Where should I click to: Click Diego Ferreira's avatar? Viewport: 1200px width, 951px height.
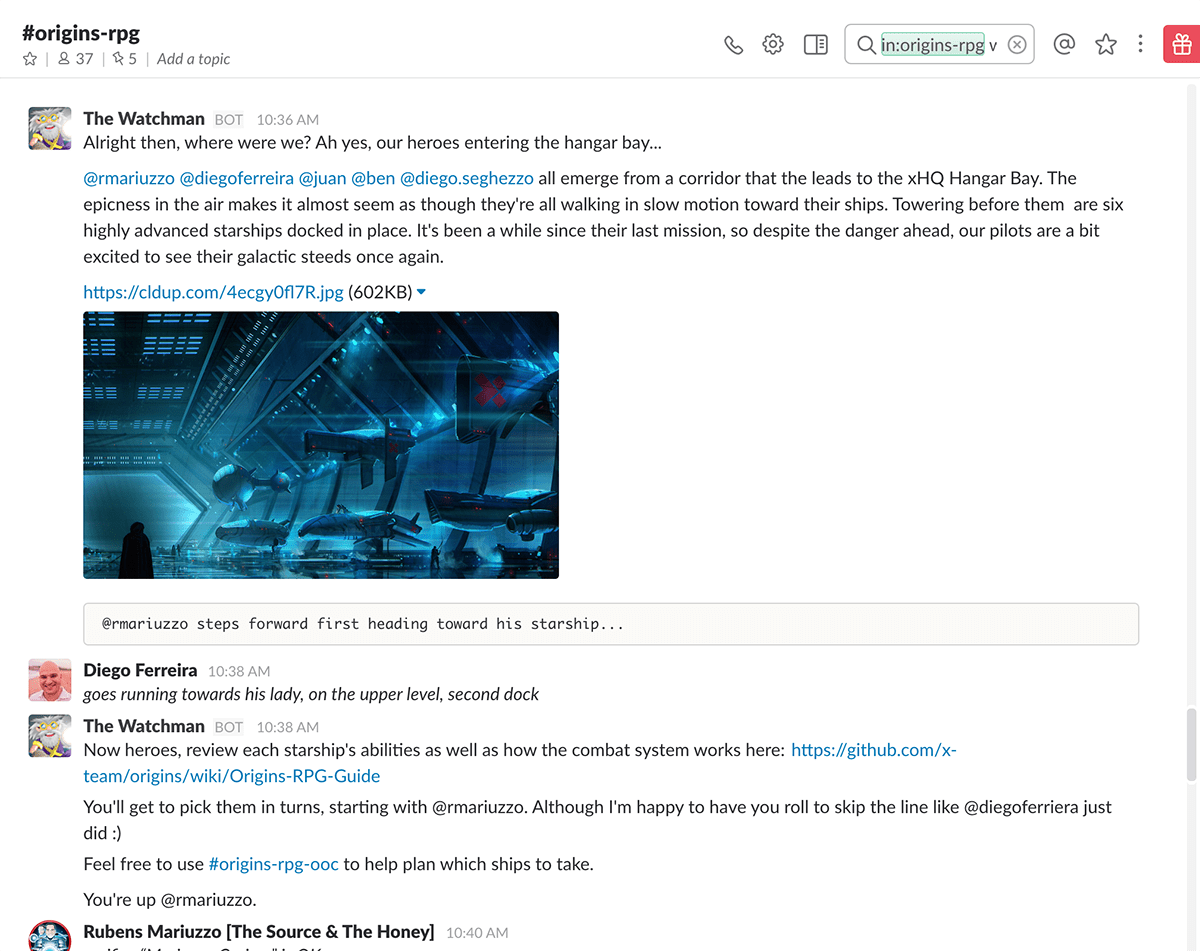coord(50,680)
